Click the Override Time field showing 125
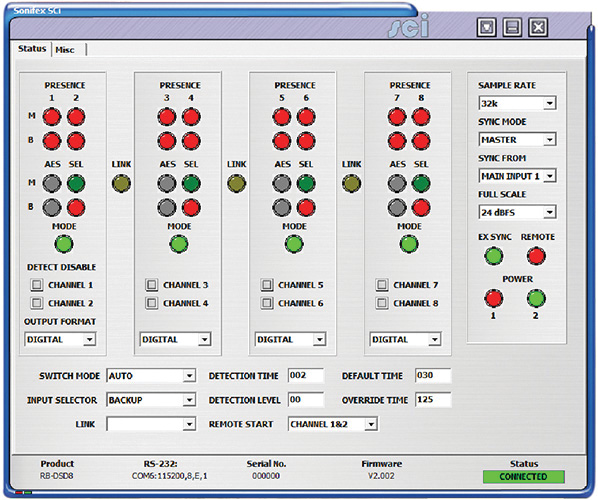 pos(433,400)
